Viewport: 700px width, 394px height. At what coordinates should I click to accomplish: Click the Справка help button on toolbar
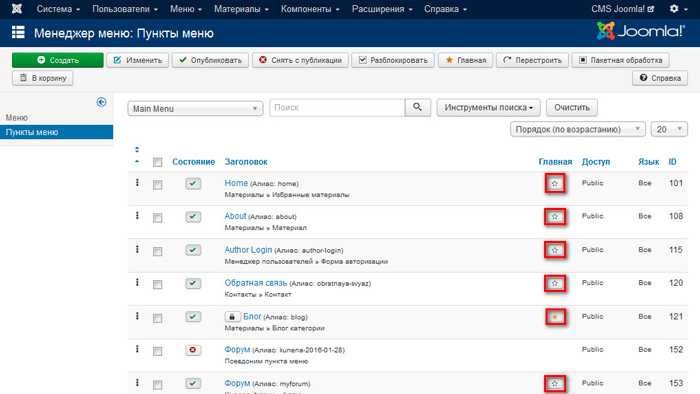pyautogui.click(x=660, y=78)
